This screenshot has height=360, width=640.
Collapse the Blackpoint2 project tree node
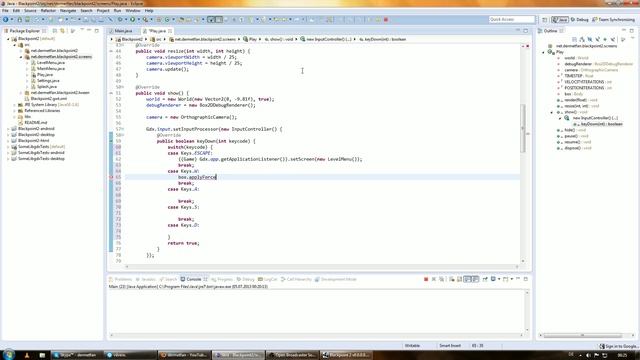8,39
